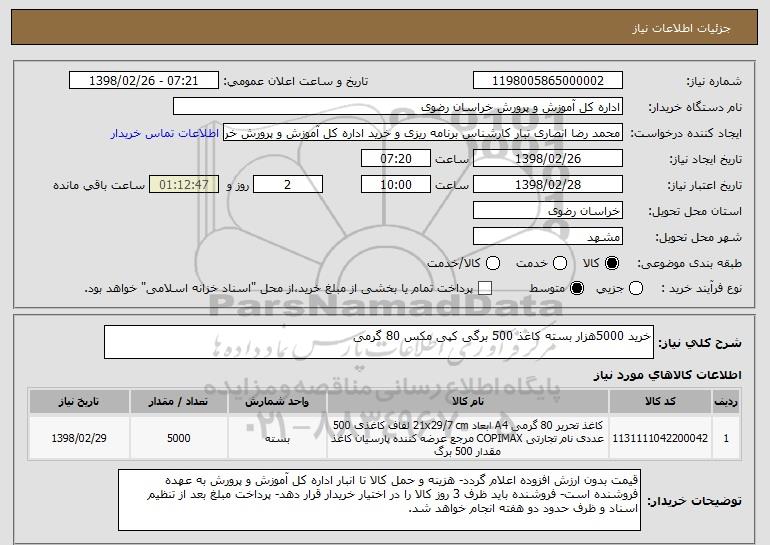Click the ساعت باقی مانده label

[x=99, y=185]
